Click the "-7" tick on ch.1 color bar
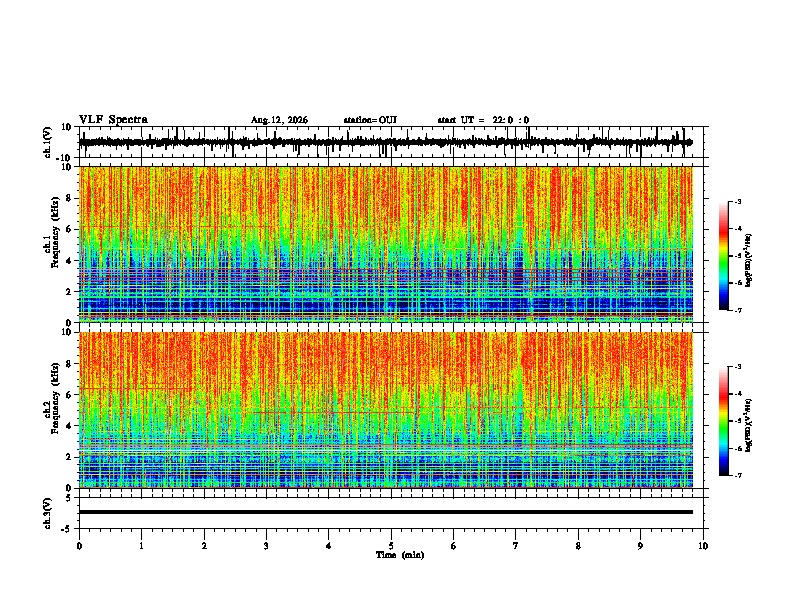 pos(737,311)
